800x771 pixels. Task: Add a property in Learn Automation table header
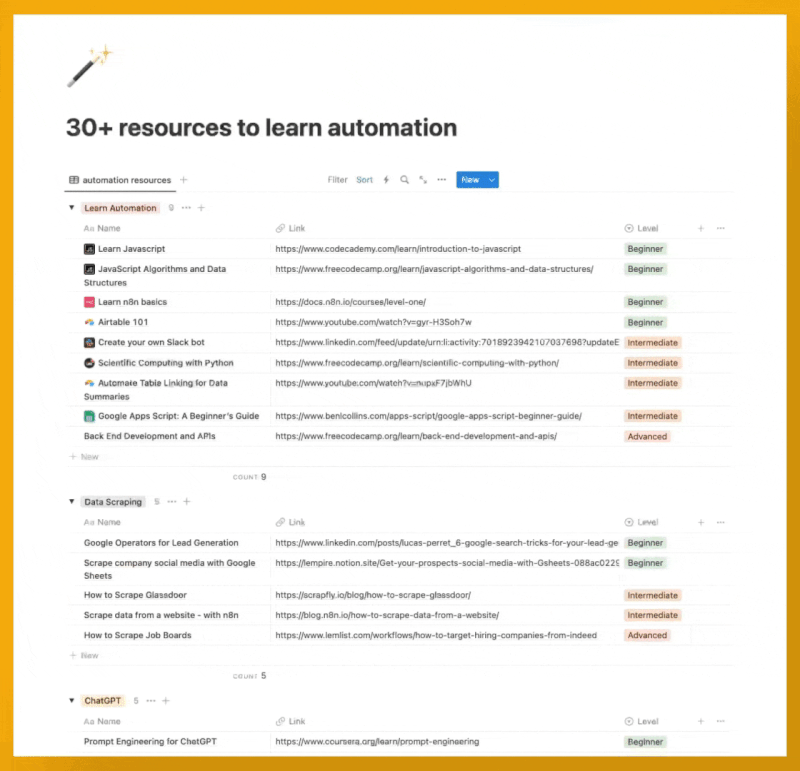pyautogui.click(x=701, y=228)
